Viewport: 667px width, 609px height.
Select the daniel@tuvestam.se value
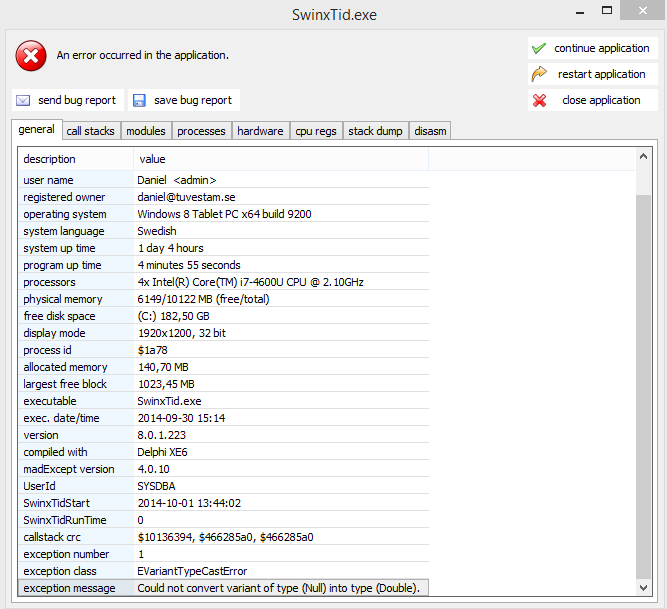(x=186, y=197)
